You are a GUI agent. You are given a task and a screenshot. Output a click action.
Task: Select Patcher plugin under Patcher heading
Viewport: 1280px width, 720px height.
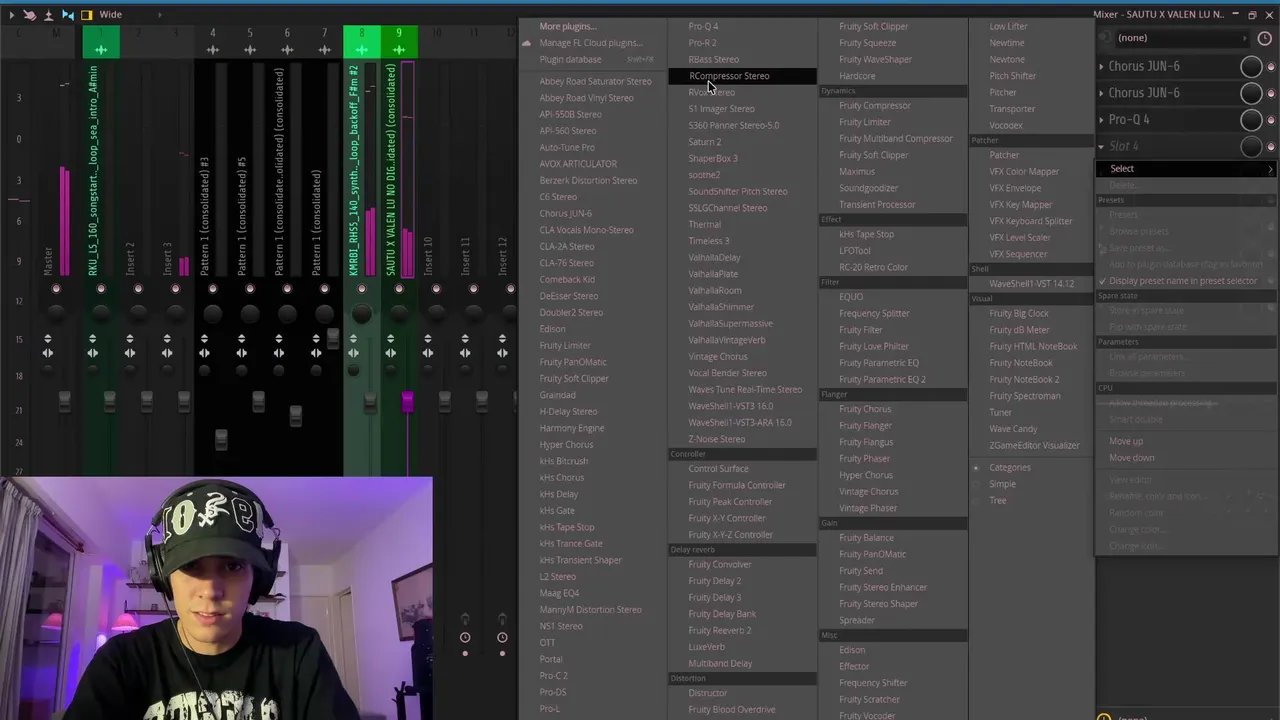1004,155
